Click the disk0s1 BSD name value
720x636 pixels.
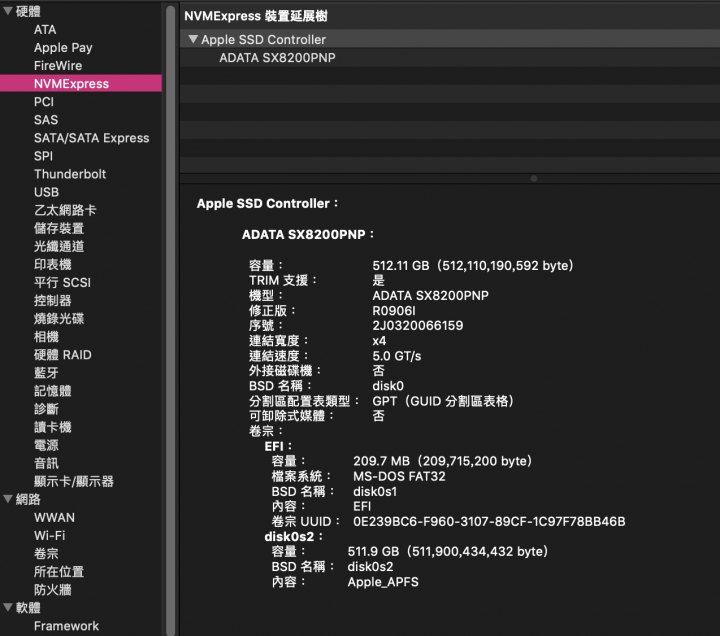[x=375, y=491]
